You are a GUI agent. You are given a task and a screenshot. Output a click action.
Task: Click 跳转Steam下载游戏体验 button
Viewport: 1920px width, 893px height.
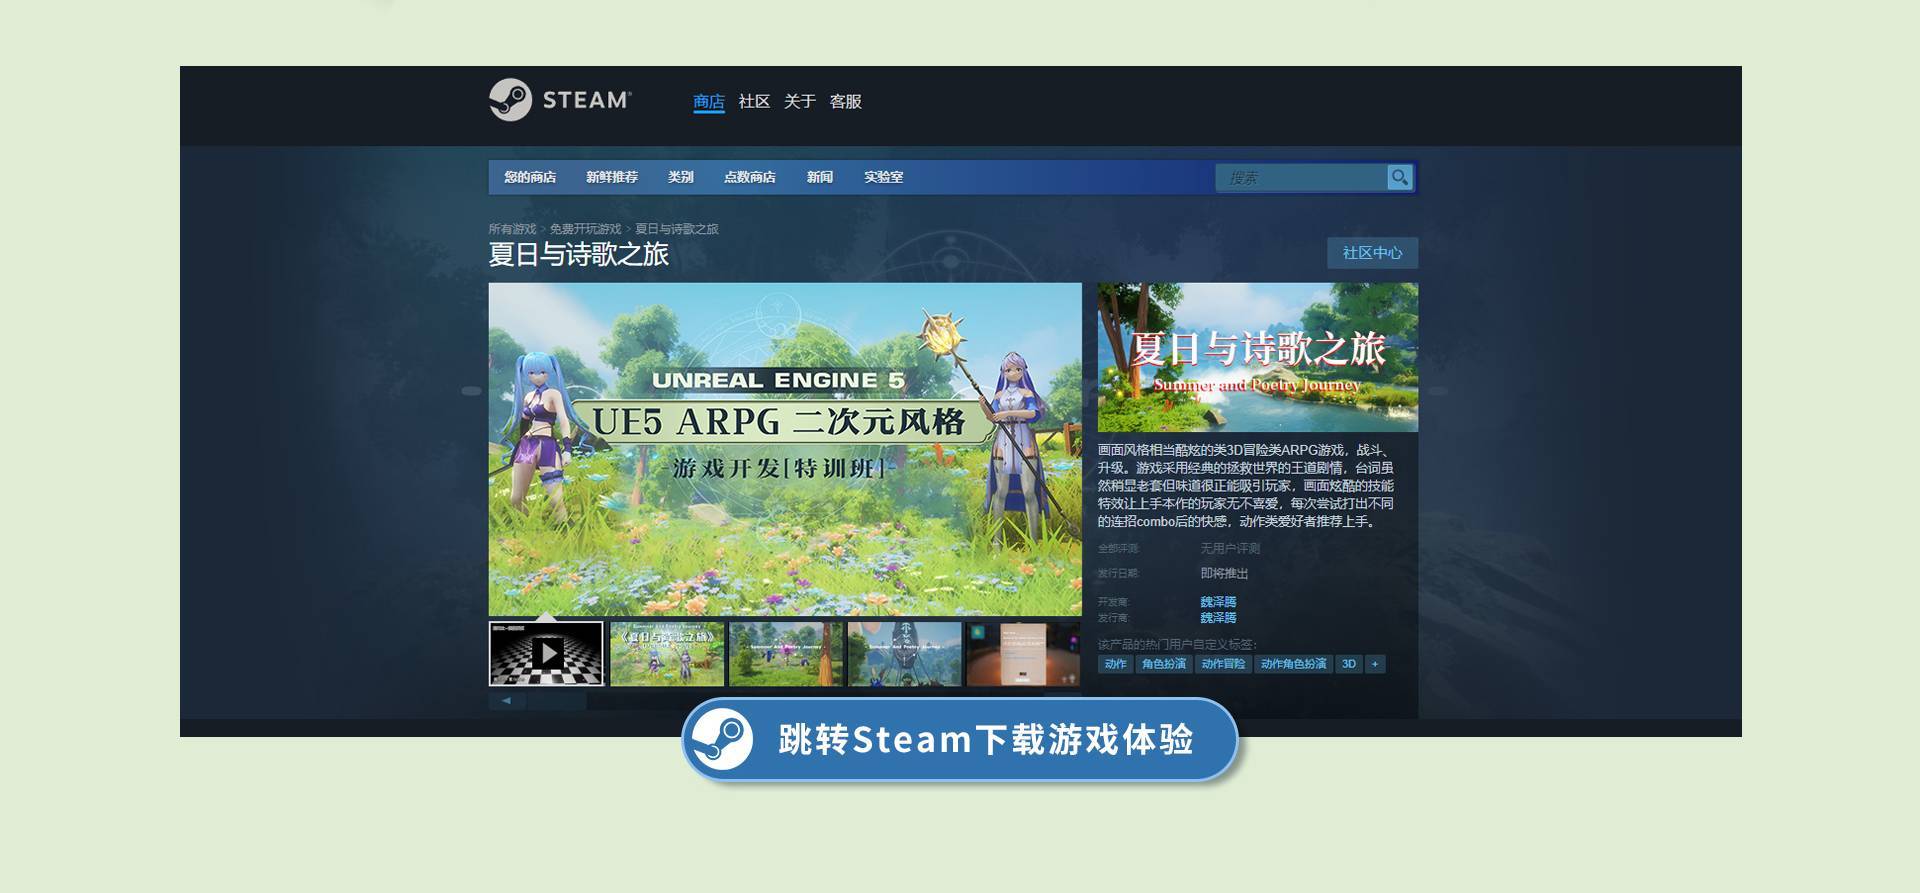960,740
